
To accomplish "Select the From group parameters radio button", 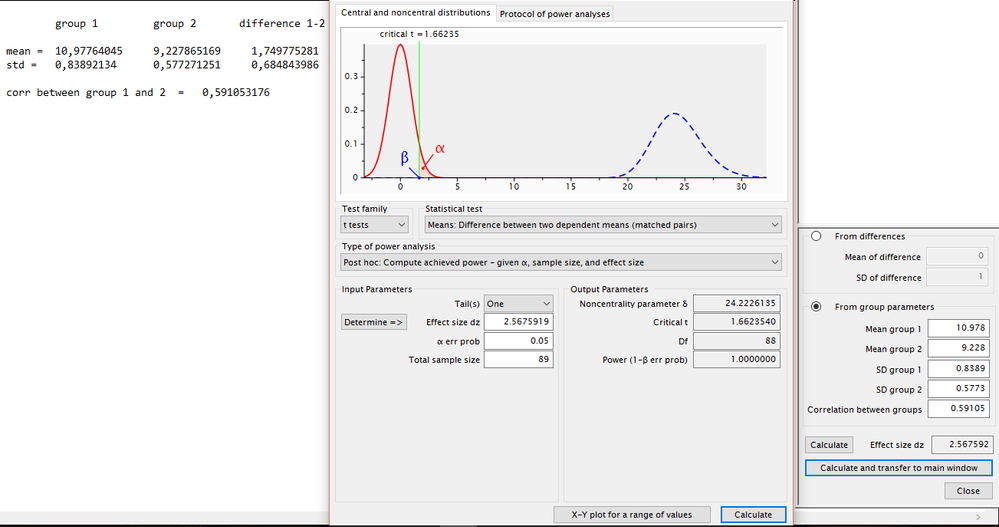I will click(816, 307).
